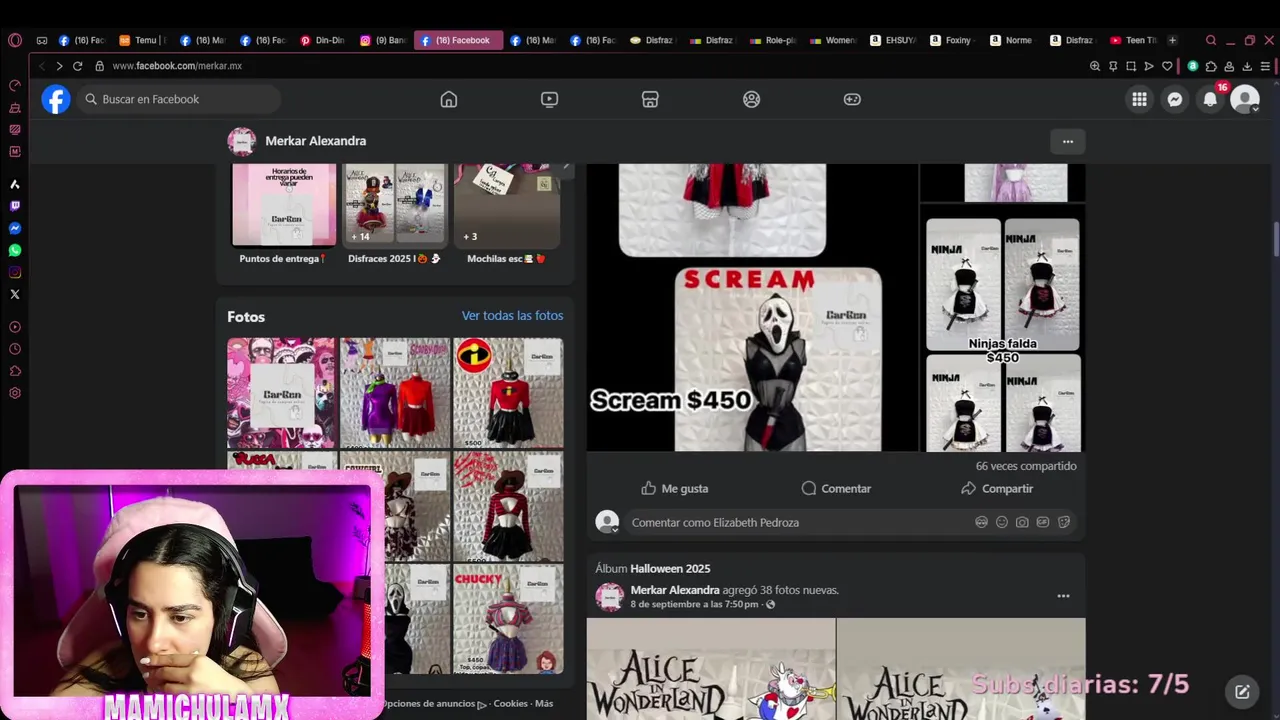1280x720 pixels.
Task: Open Merkar Alexandra page options (three dots)
Action: pos(1068,141)
